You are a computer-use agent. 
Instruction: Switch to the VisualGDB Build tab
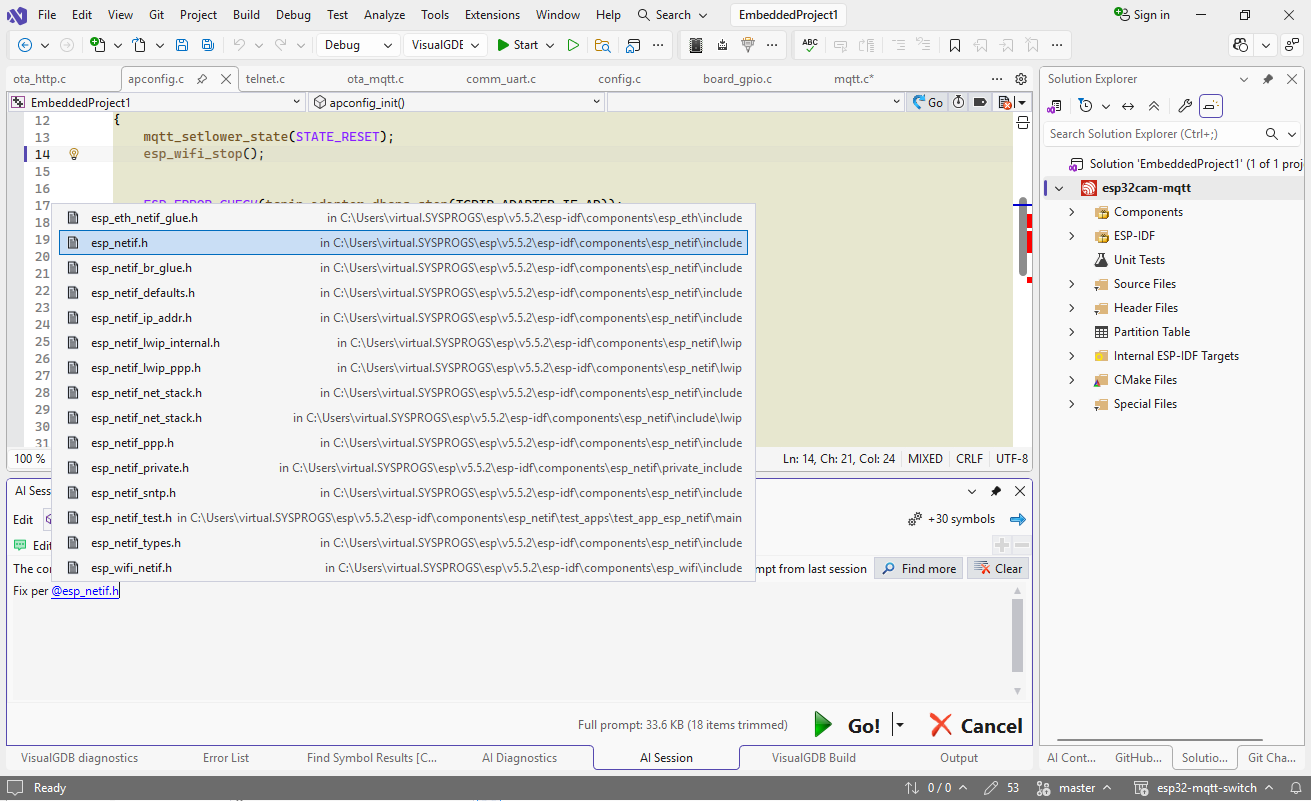(x=813, y=758)
